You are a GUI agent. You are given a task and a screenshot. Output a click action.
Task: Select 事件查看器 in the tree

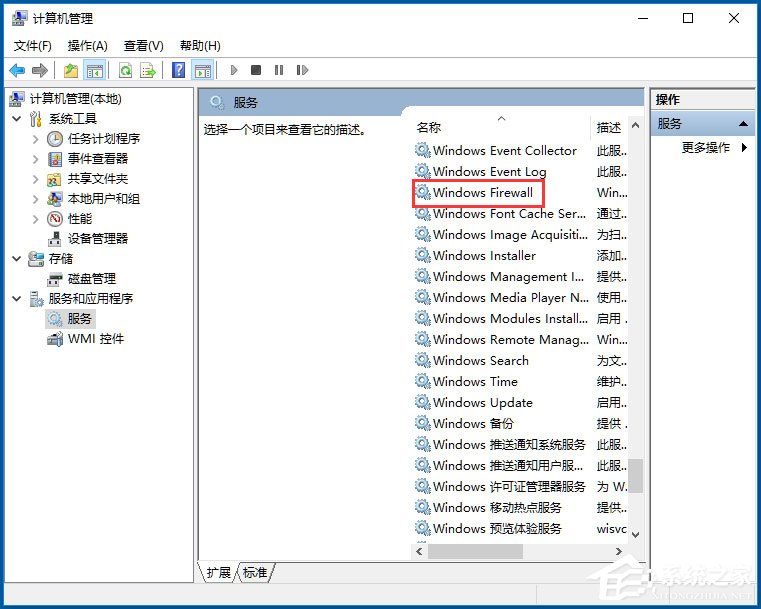98,159
